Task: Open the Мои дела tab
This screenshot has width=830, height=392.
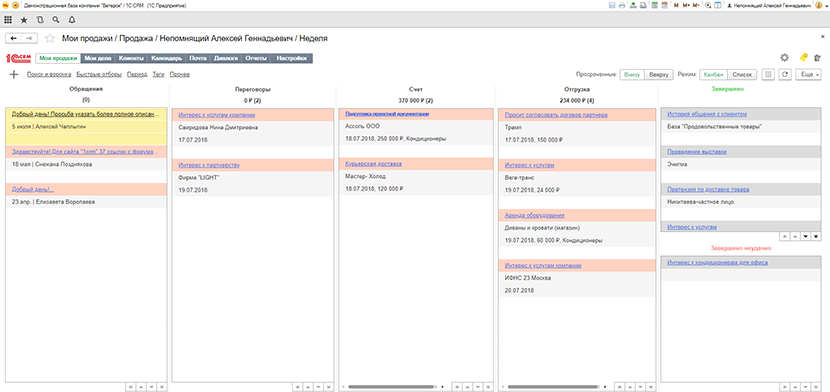Action: [98, 58]
